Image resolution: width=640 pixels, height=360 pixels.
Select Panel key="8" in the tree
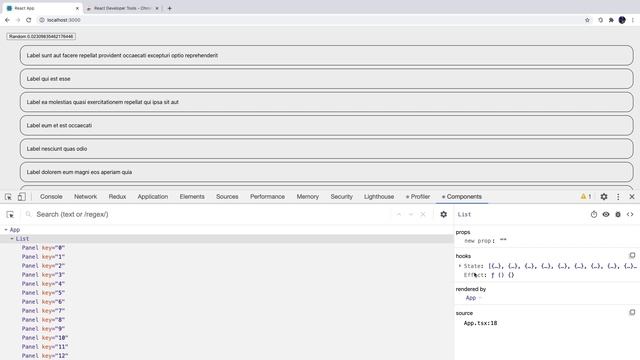[43, 320]
